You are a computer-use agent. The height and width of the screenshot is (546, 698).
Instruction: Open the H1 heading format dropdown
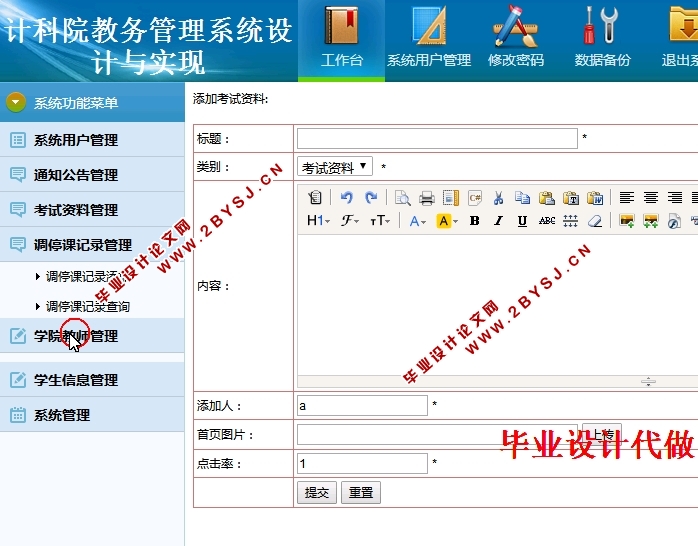318,221
